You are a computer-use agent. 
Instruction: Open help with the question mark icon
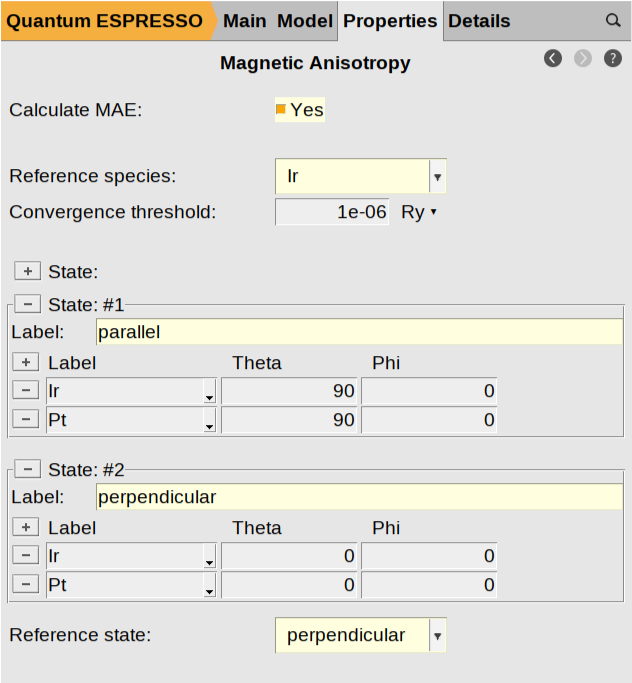click(x=613, y=59)
